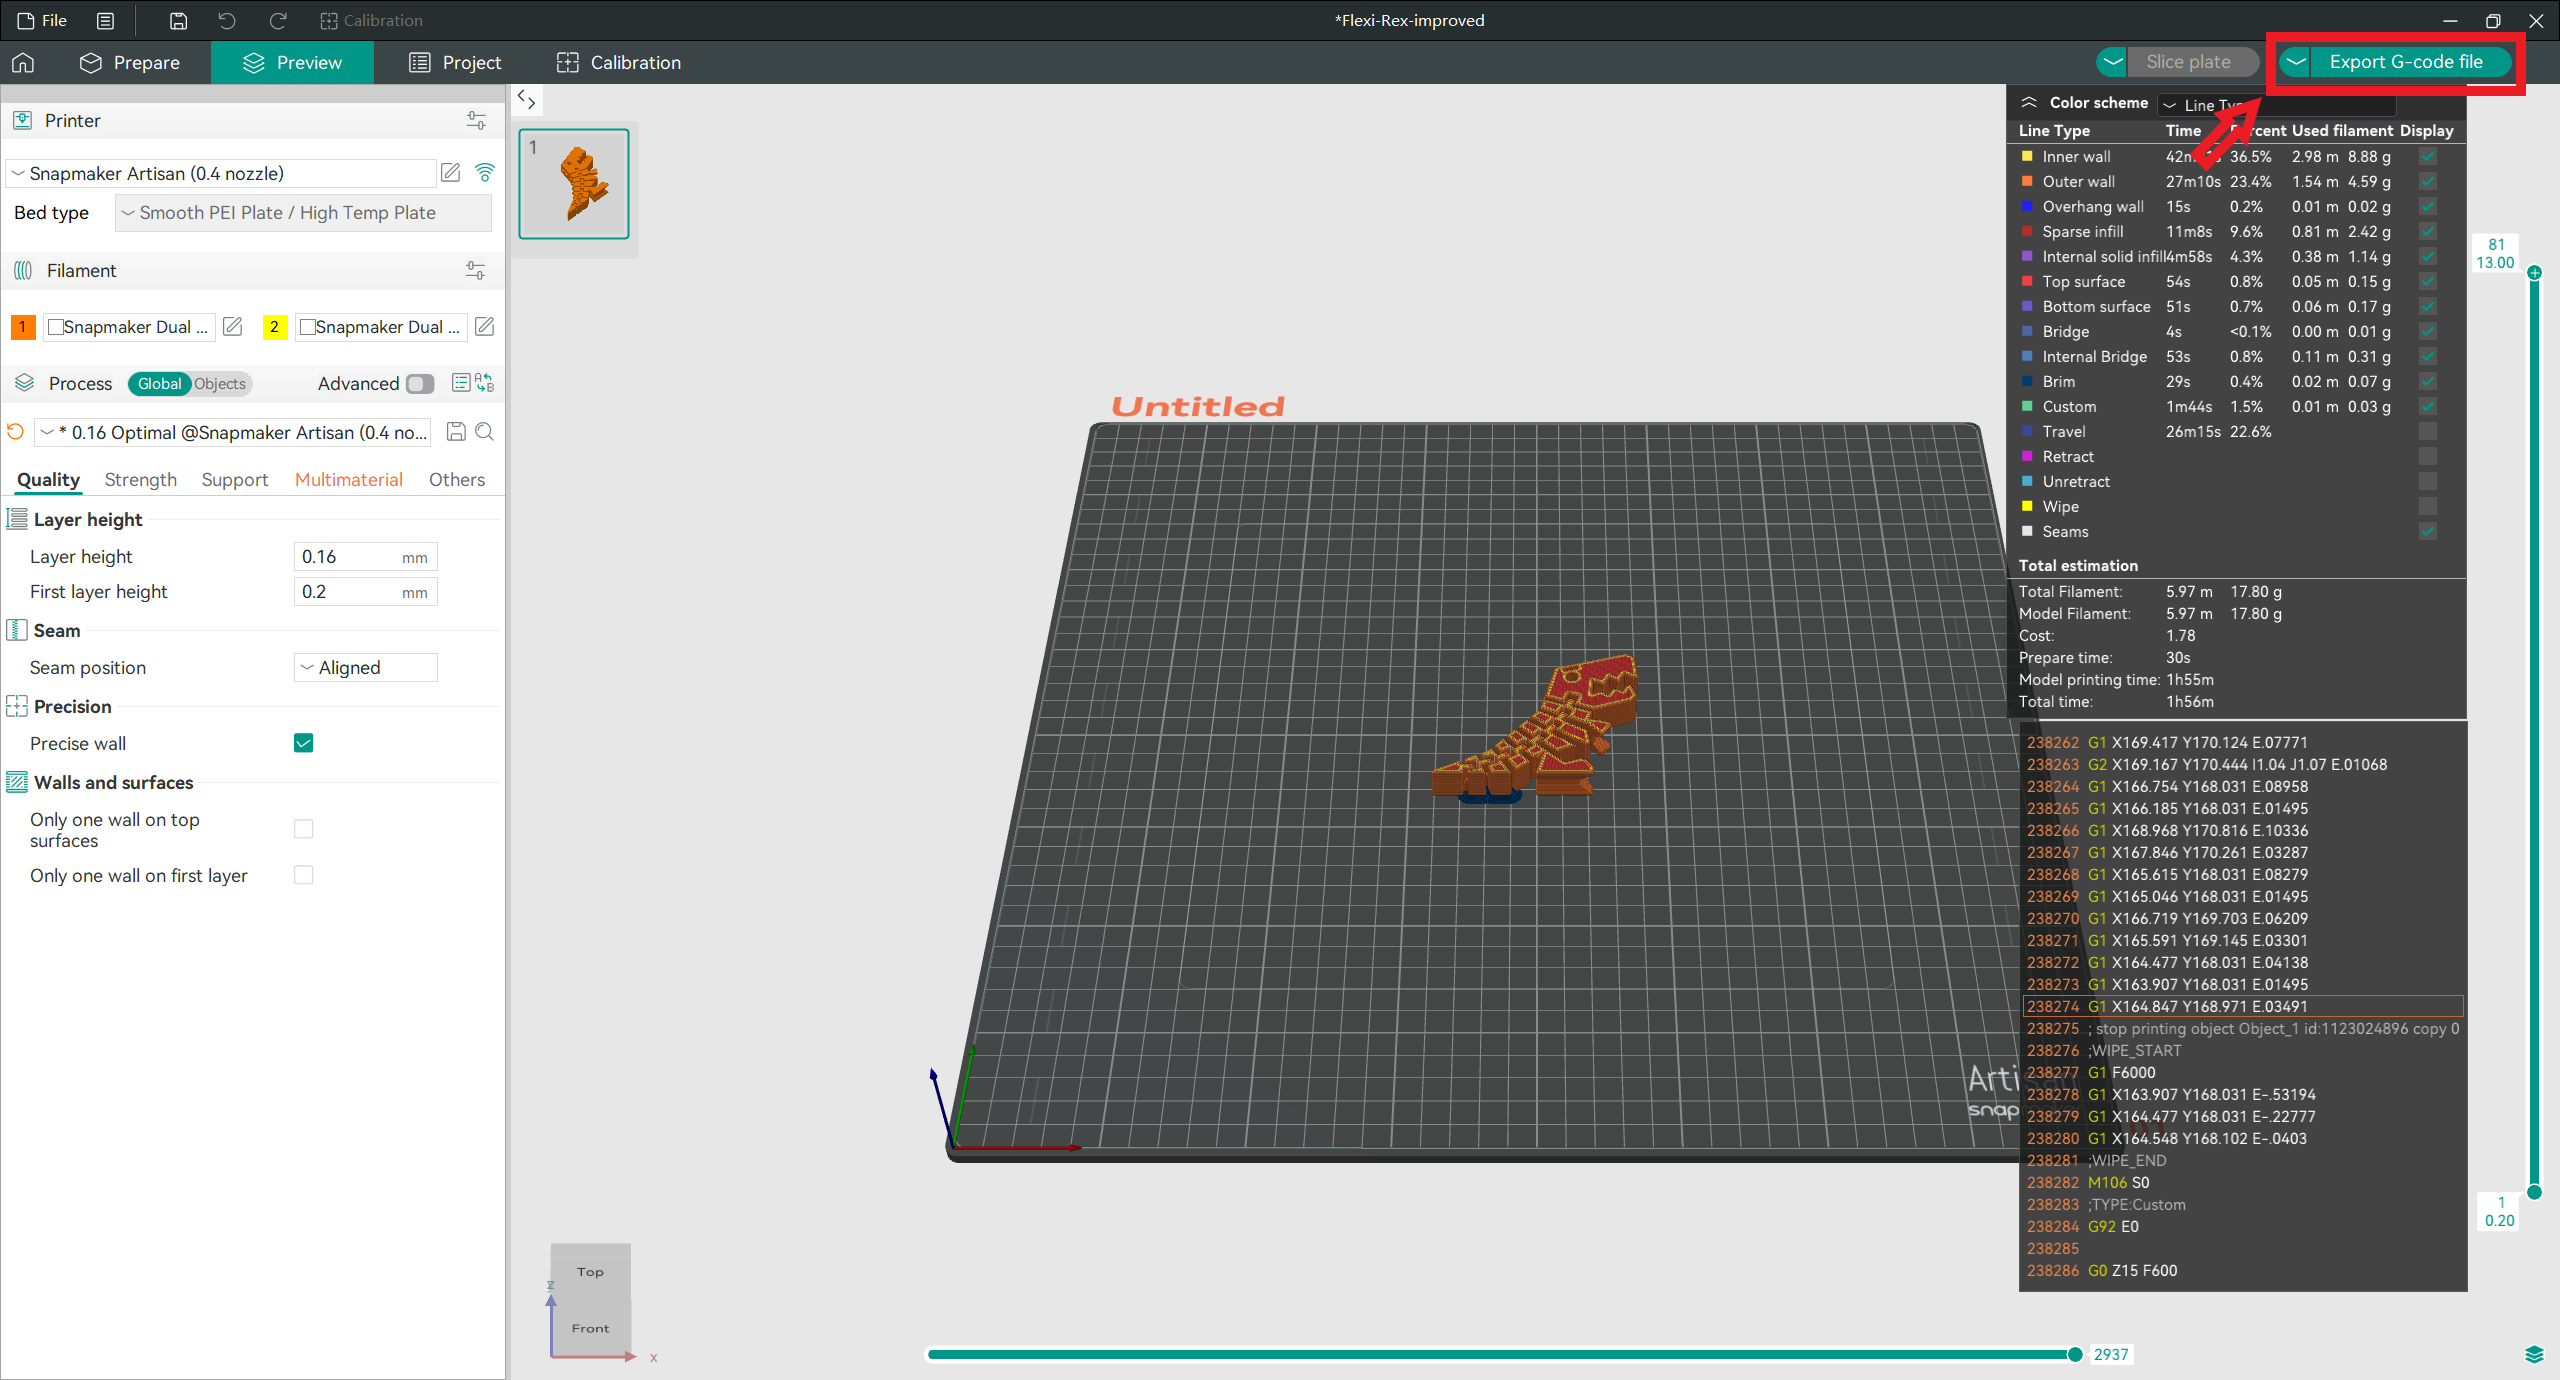
Task: Click the undo arrow icon
Action: 227,20
